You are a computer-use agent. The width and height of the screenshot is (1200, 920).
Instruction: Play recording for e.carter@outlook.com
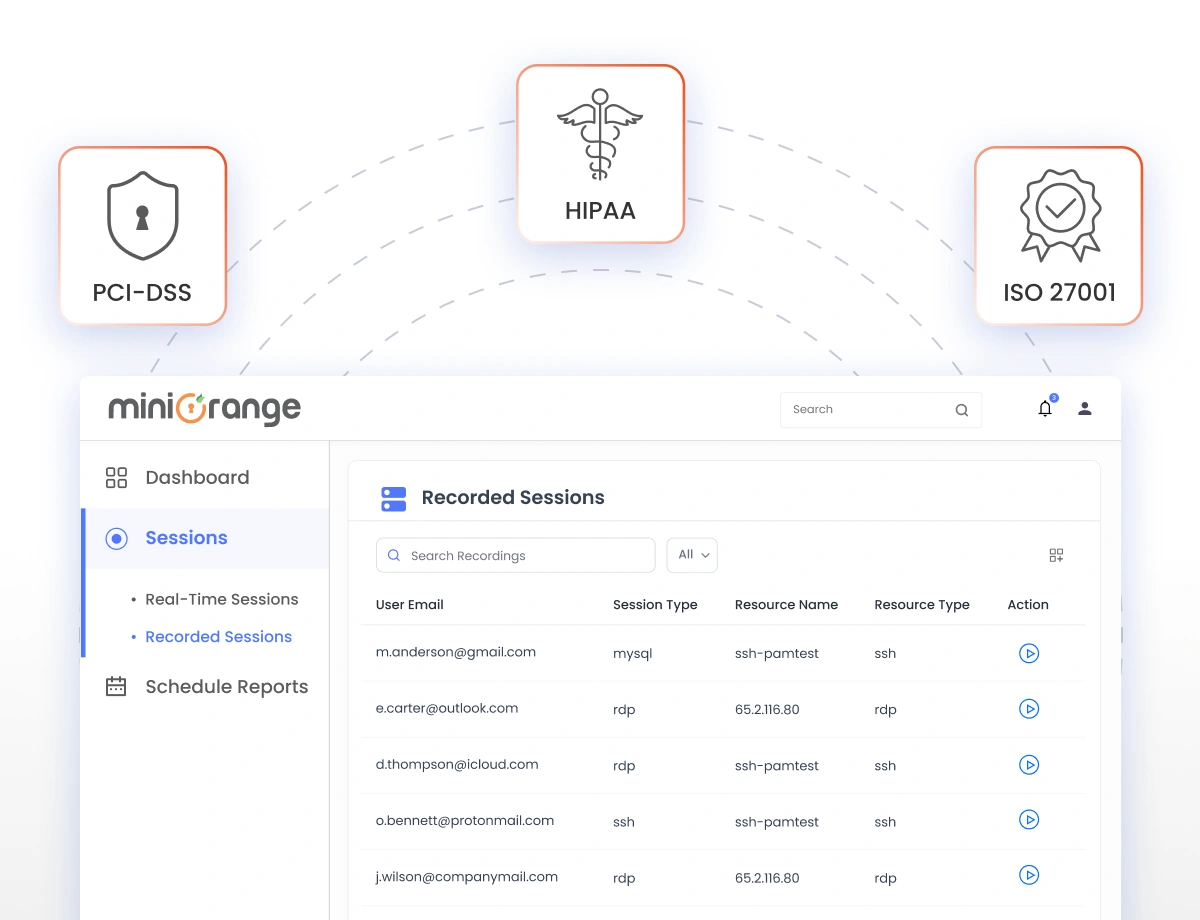(1029, 709)
